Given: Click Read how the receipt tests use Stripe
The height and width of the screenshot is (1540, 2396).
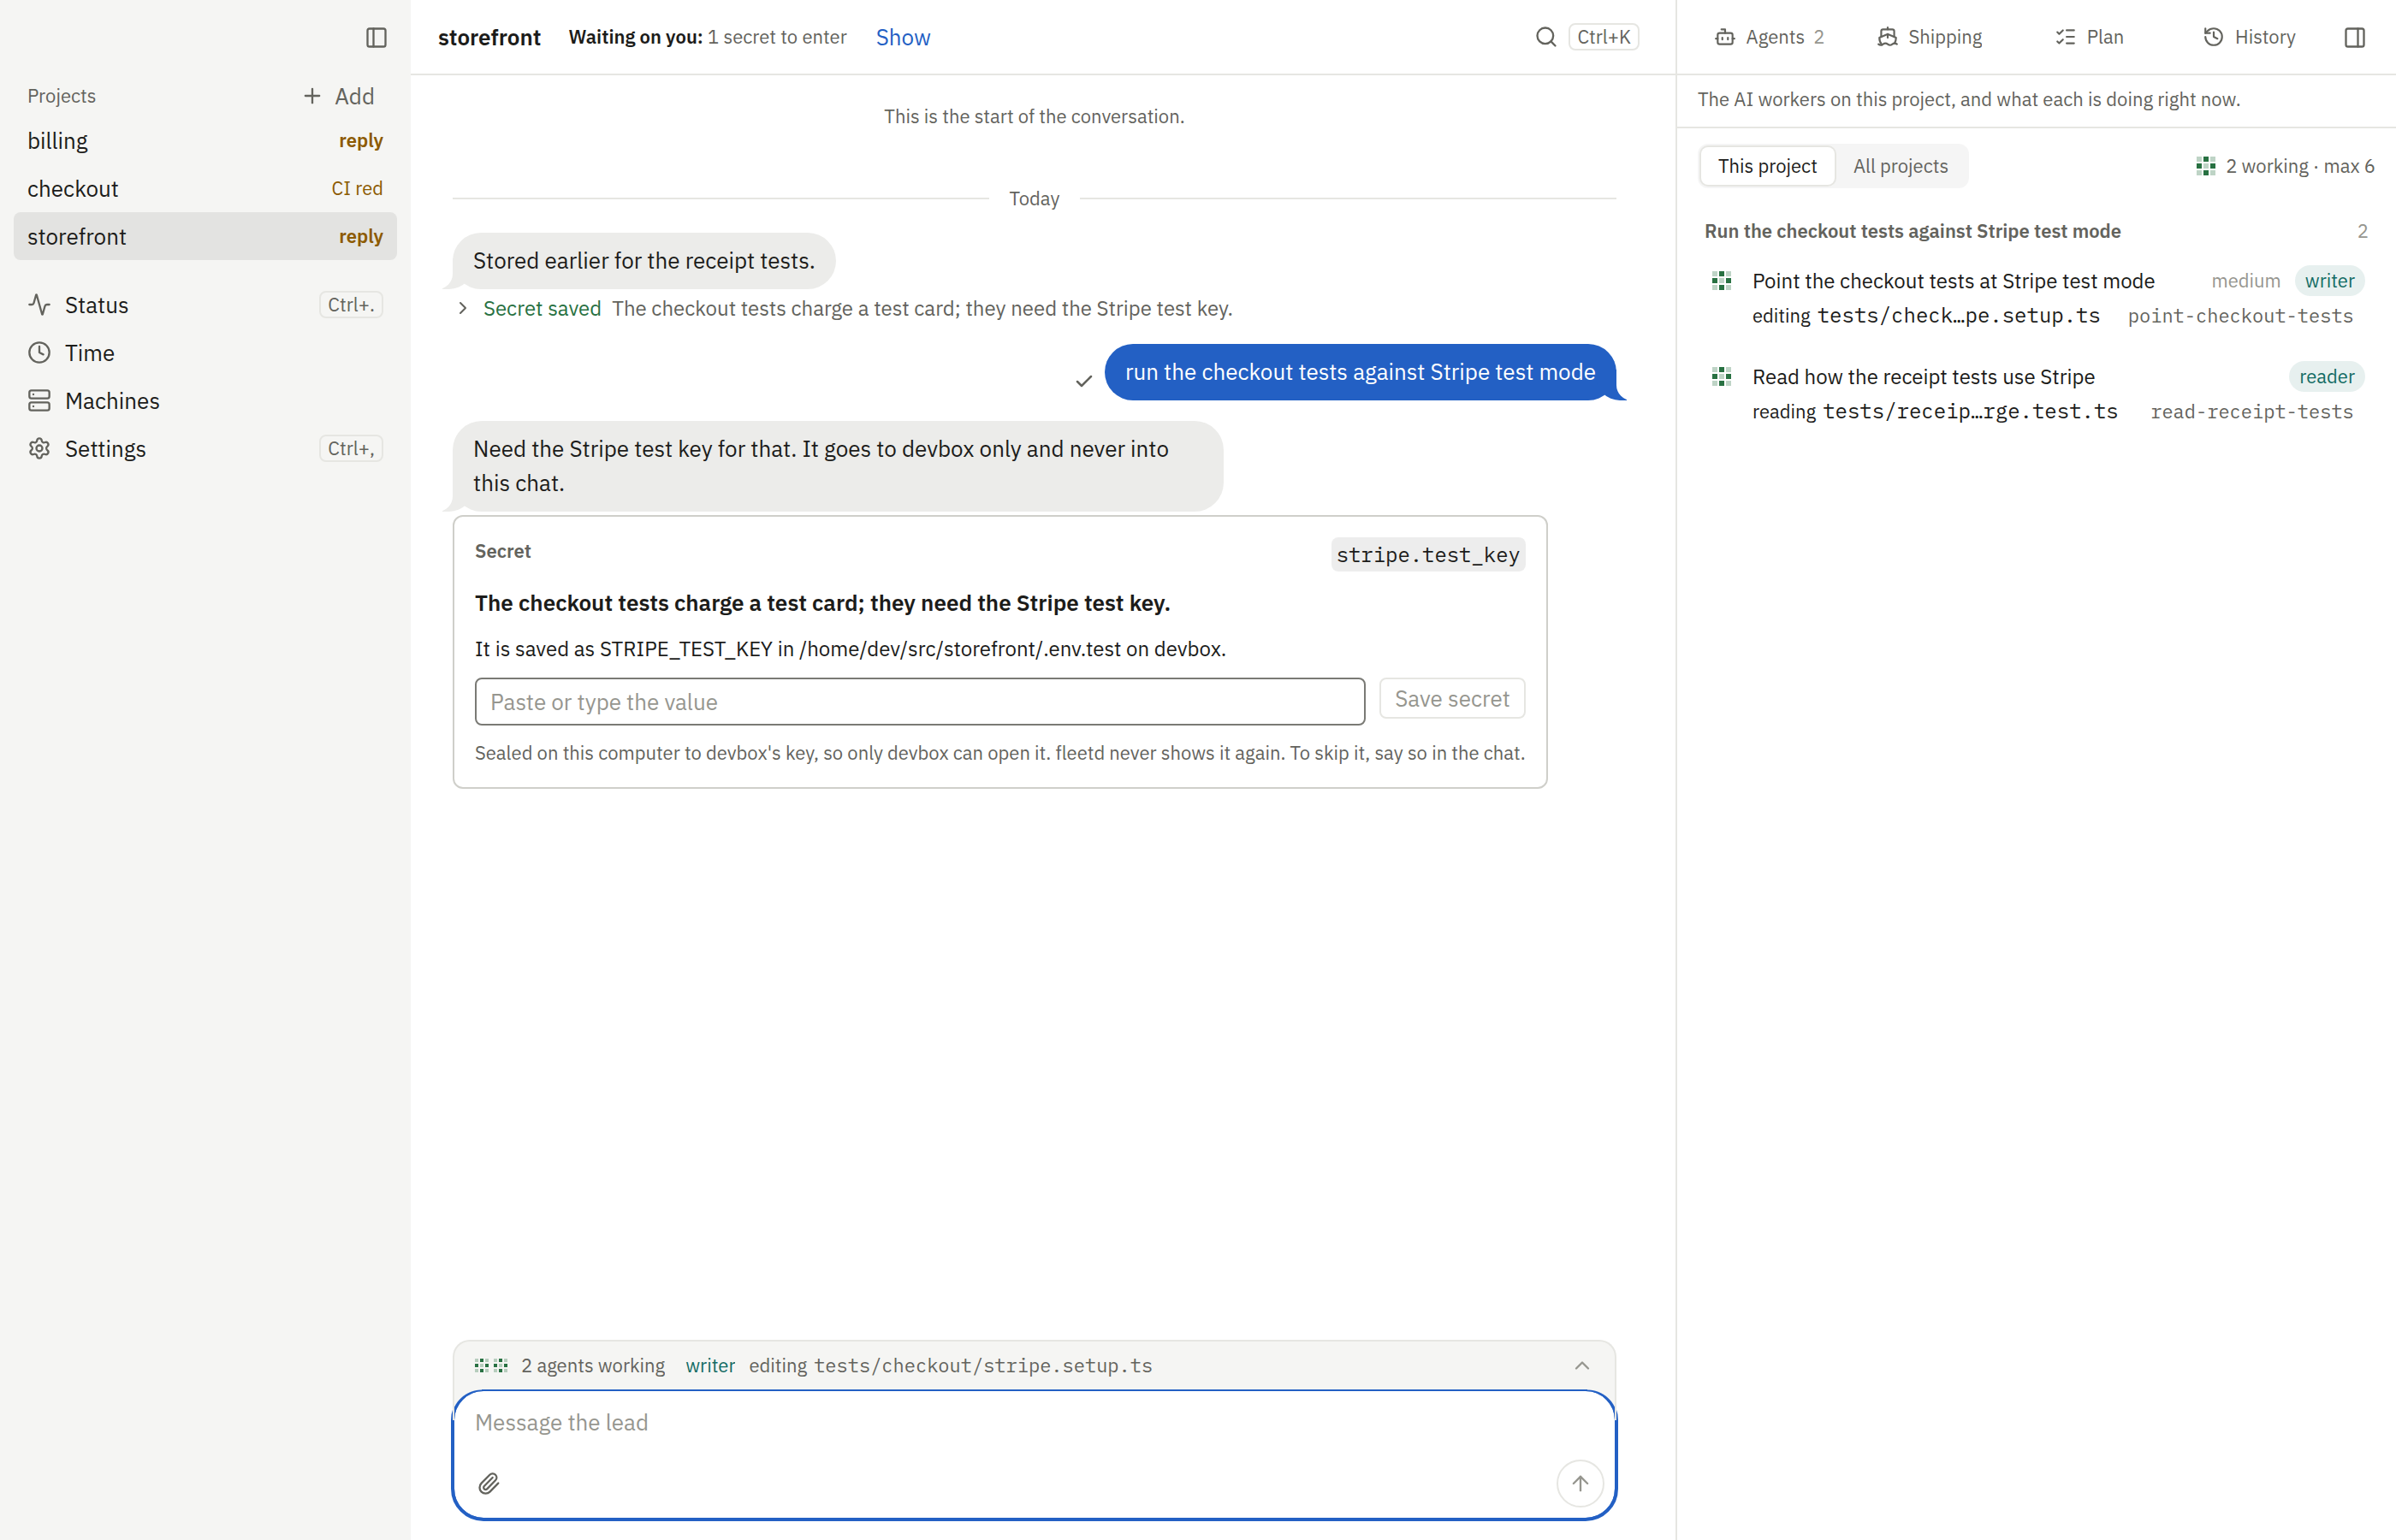Looking at the screenshot, I should point(1923,377).
